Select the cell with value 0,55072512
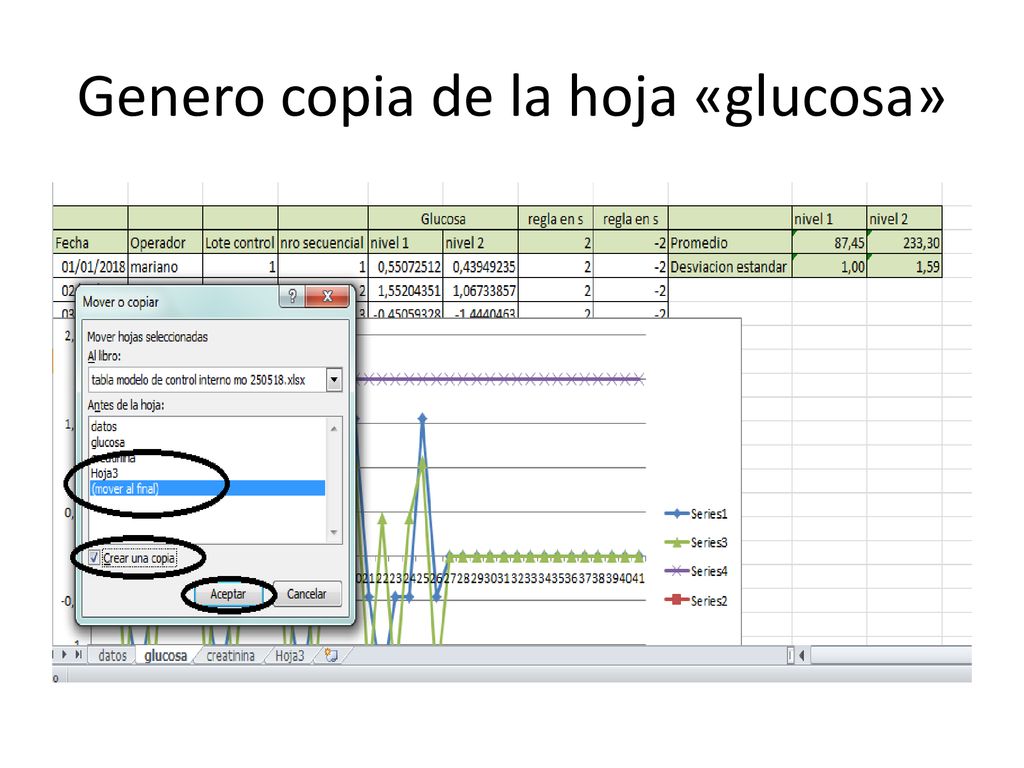1024x768 pixels. coord(406,266)
